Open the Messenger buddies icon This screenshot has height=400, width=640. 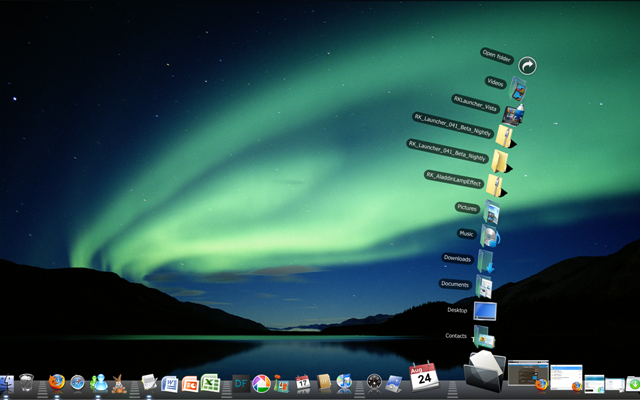[x=99, y=383]
